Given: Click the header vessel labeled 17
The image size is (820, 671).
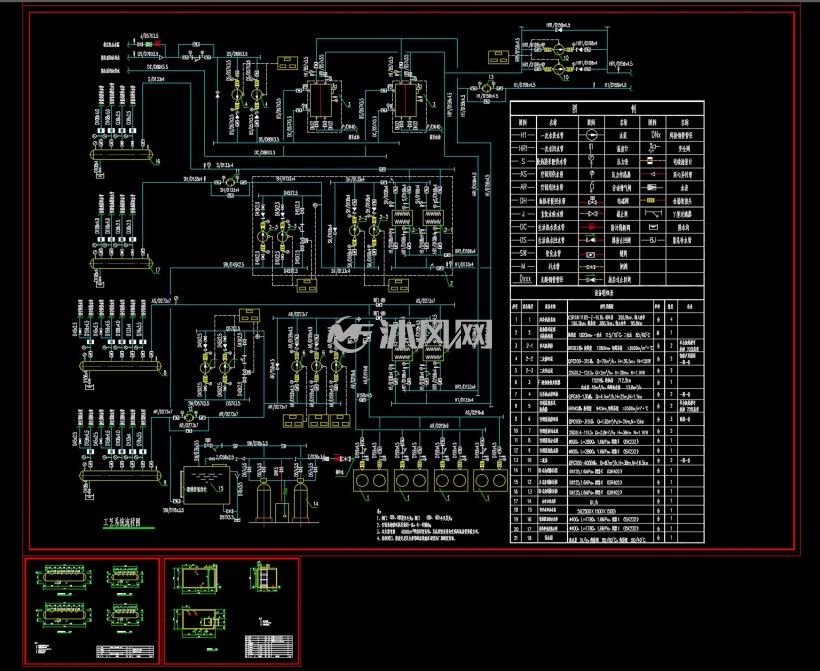Looking at the screenshot, I should point(122,263).
